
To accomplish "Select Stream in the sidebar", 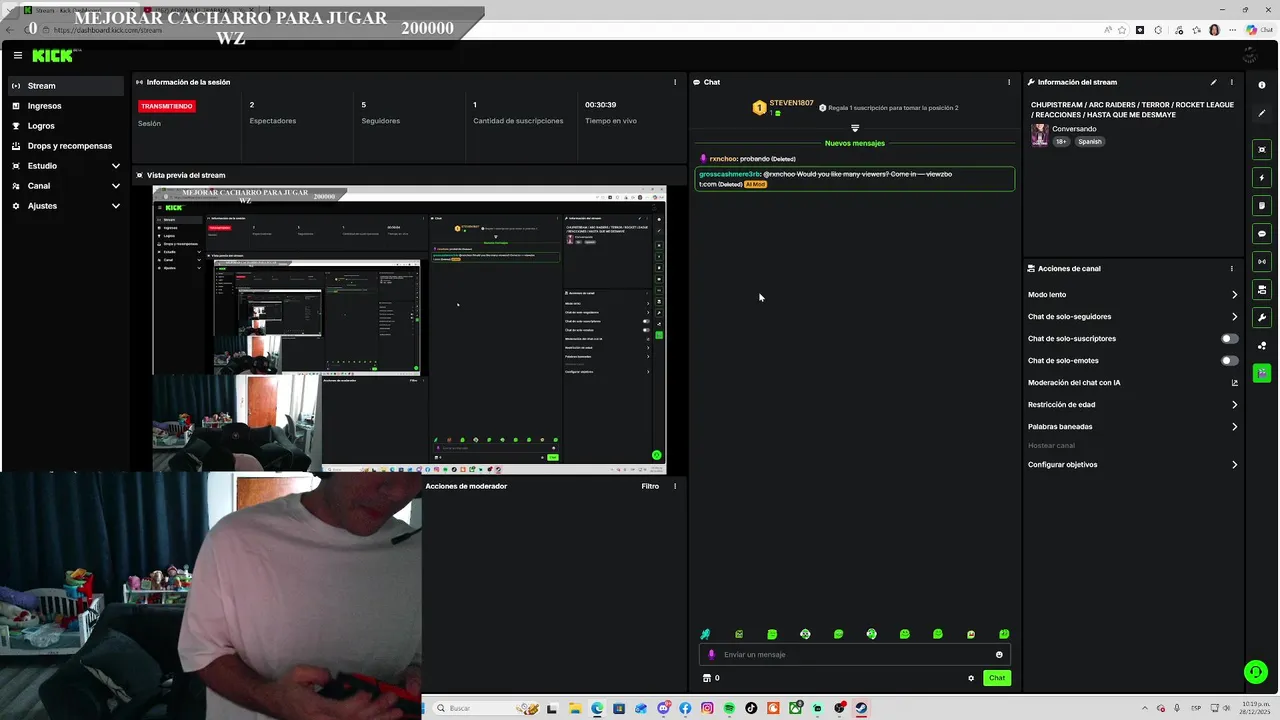I will click(x=66, y=86).
